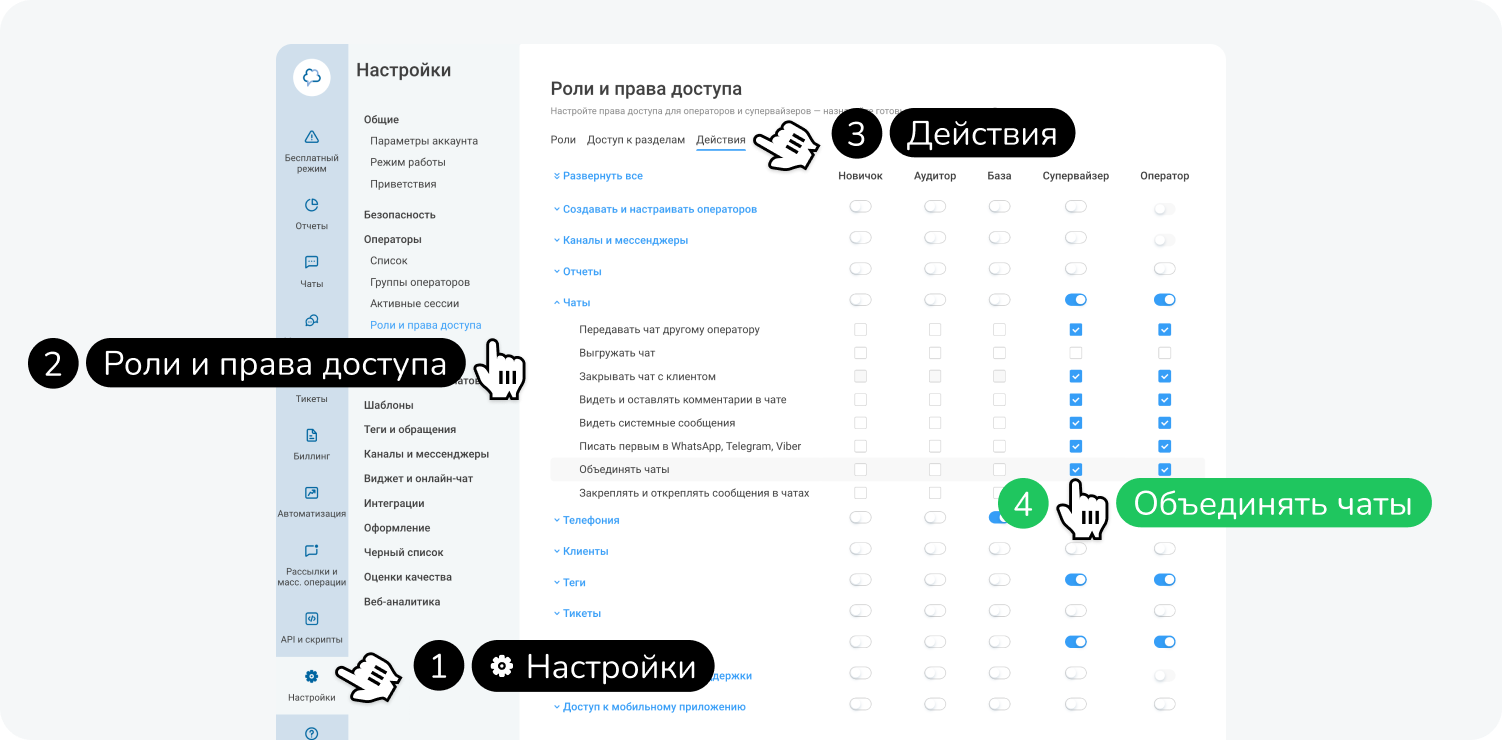
Task: Check Выгружать чат for Оператор
Action: pyautogui.click(x=1164, y=353)
